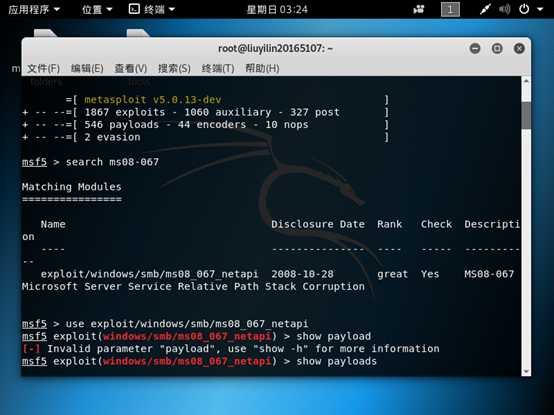Click the 'Disclosure Date' column header
The image size is (554, 415).
click(x=318, y=224)
